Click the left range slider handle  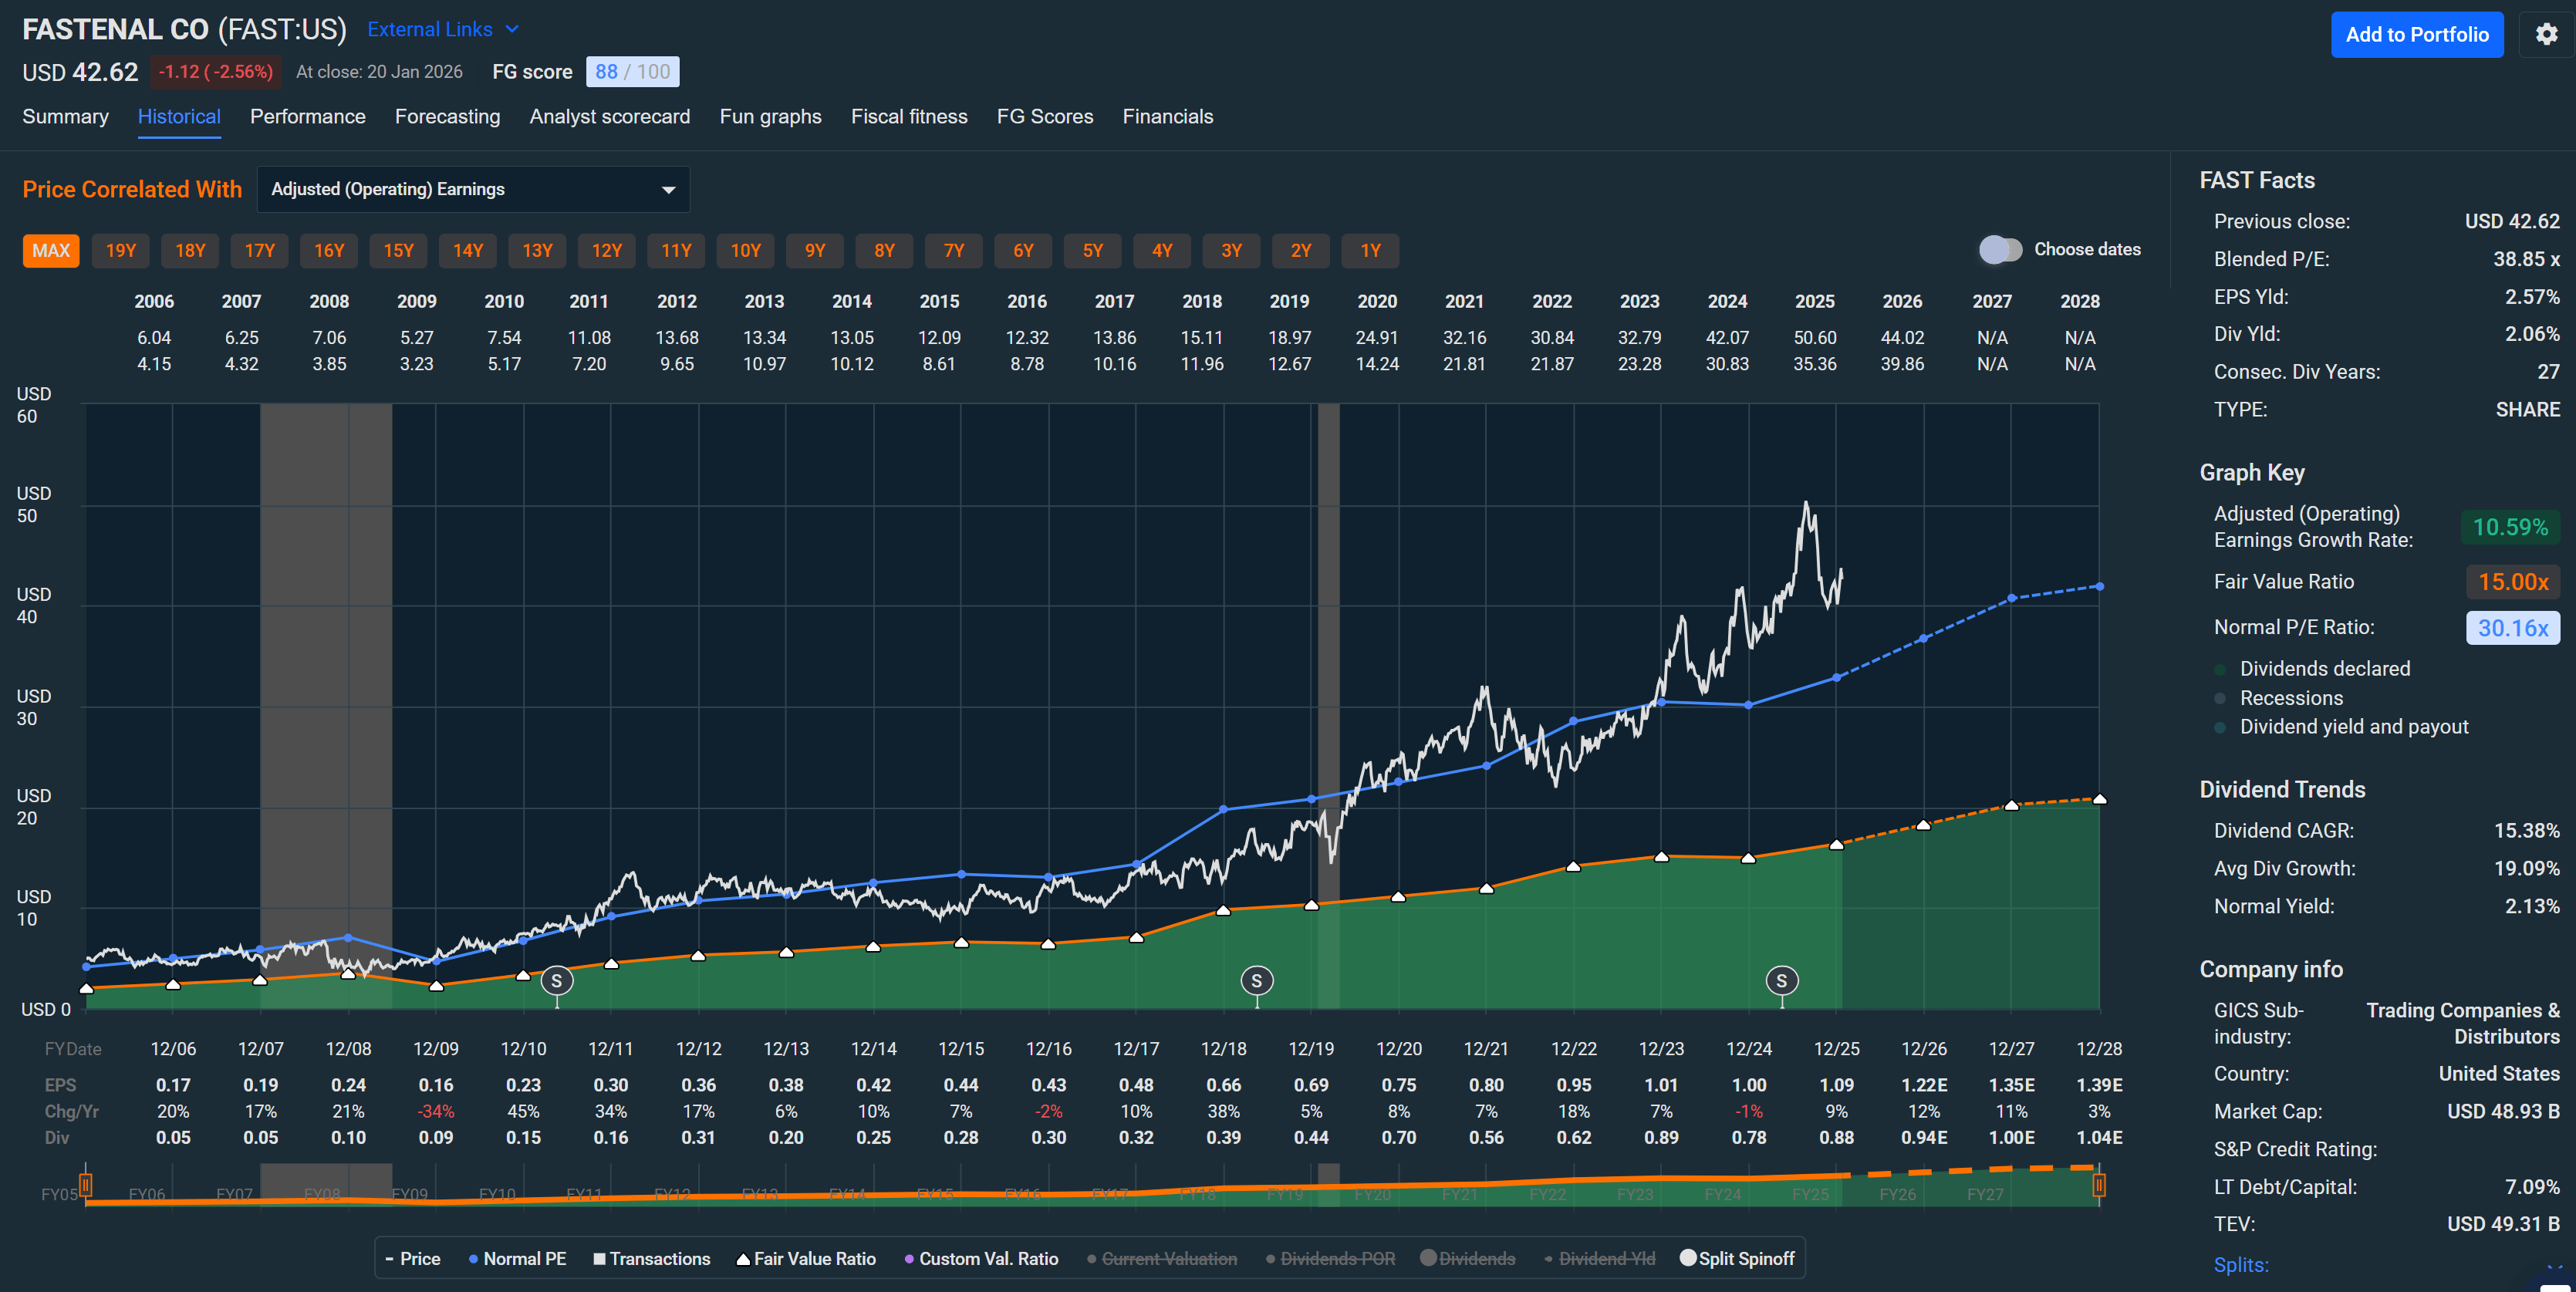pos(86,1185)
